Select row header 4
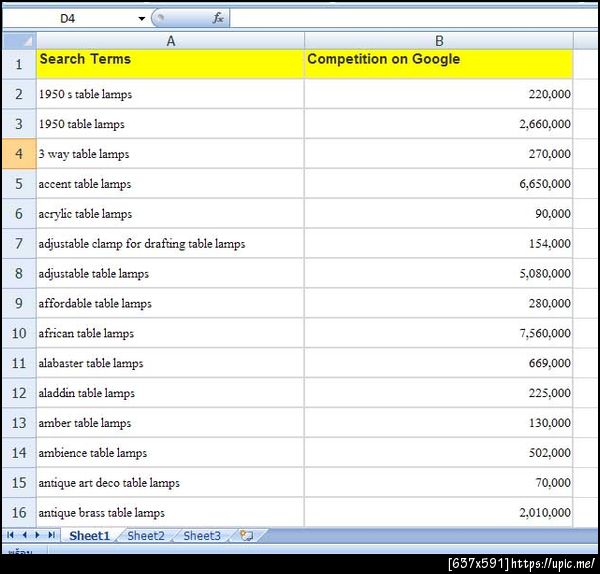The image size is (600, 574). [19, 154]
